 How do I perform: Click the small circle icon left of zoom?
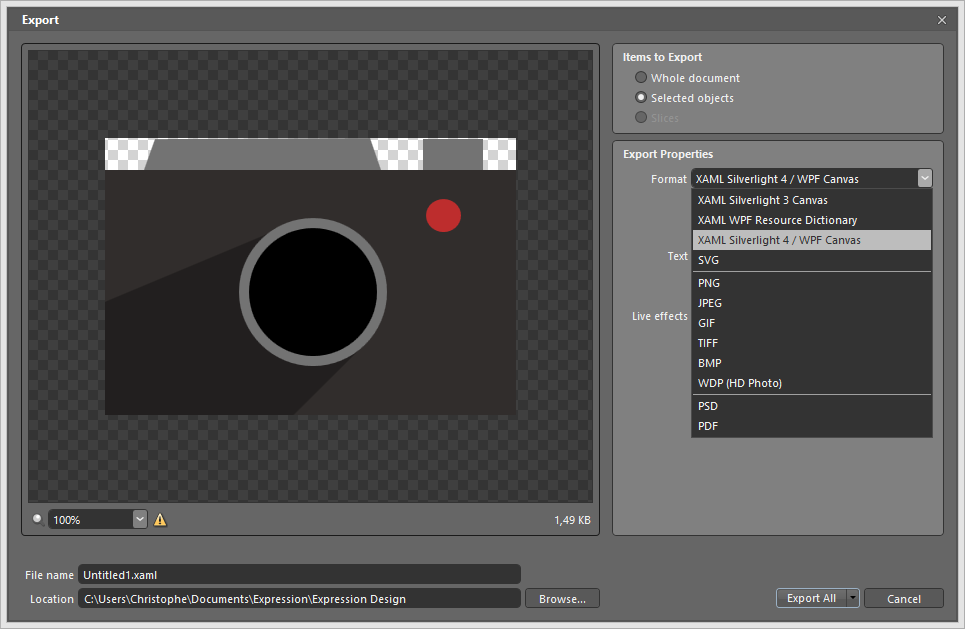tap(38, 519)
